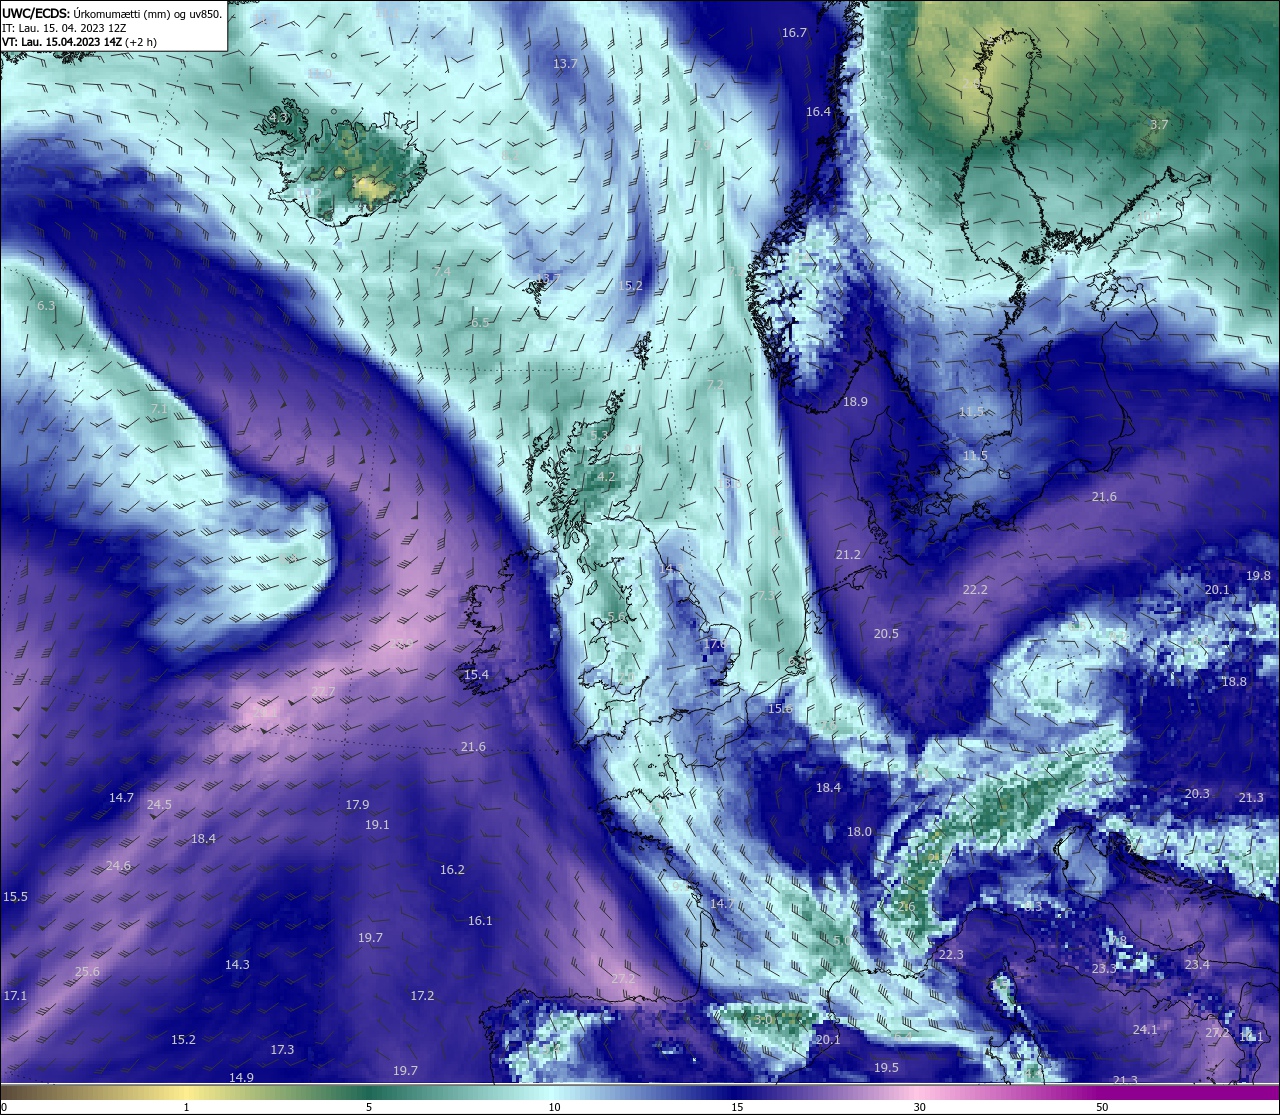
Task: Click the IT: Lau. 15.04.2023 12Z line
Action: click(64, 28)
